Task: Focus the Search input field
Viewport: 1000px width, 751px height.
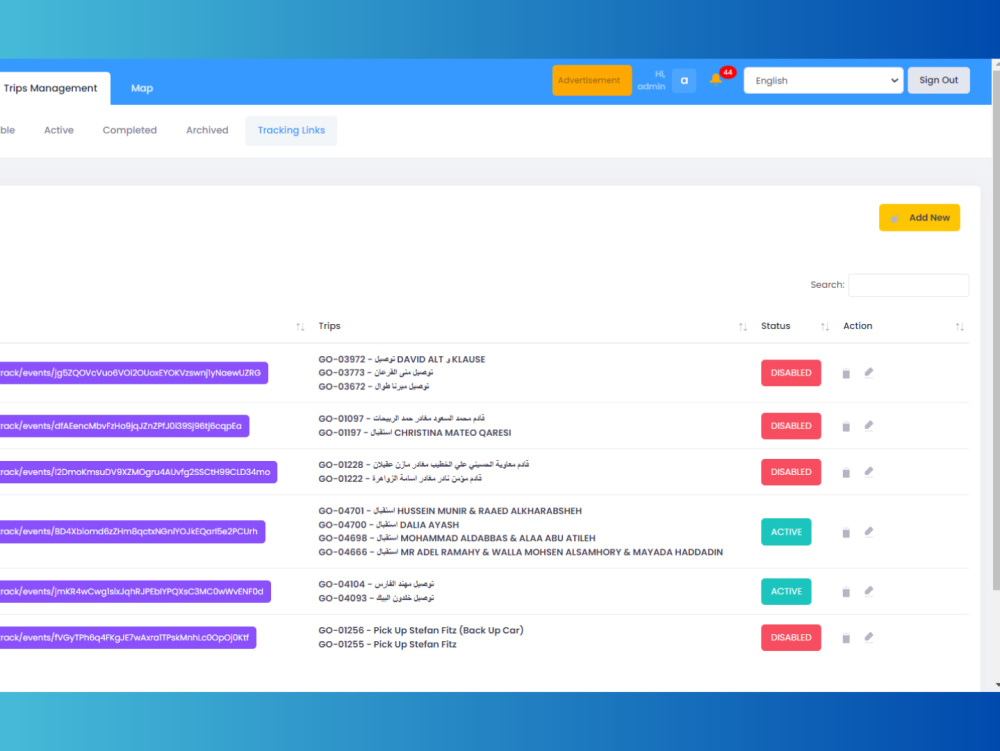Action: [908, 285]
